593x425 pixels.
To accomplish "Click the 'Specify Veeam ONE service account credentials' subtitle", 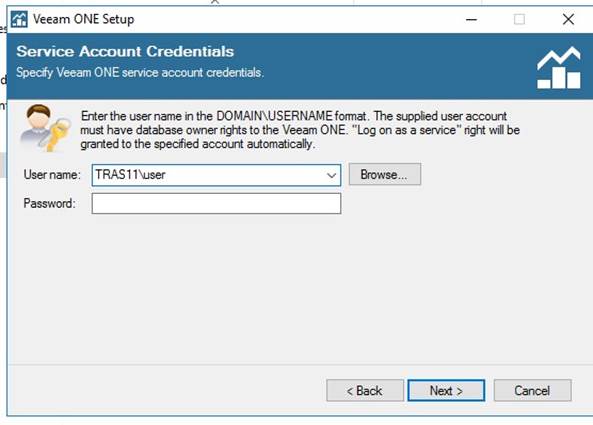I will 140,72.
